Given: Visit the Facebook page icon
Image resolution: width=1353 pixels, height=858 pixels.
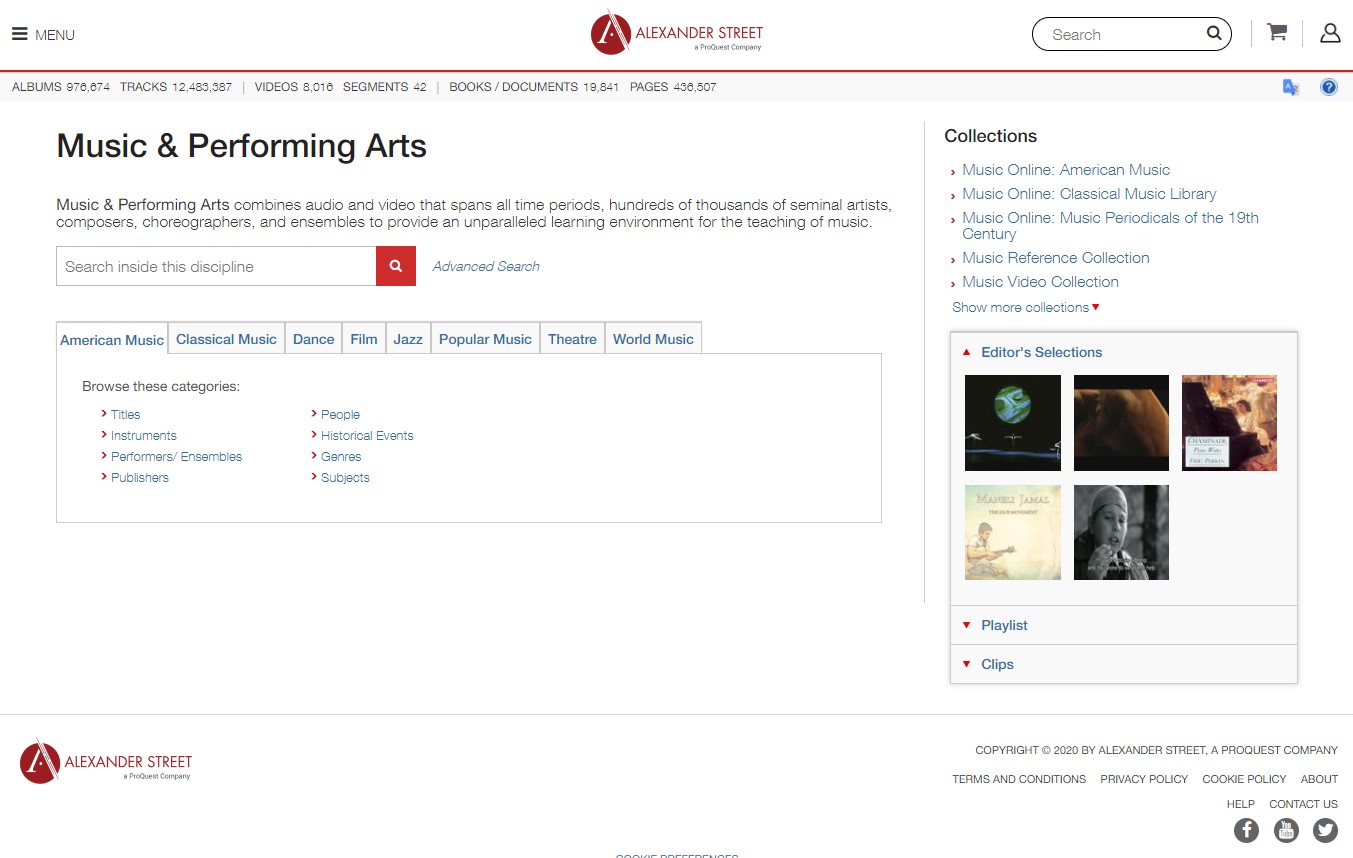Looking at the screenshot, I should (1246, 830).
